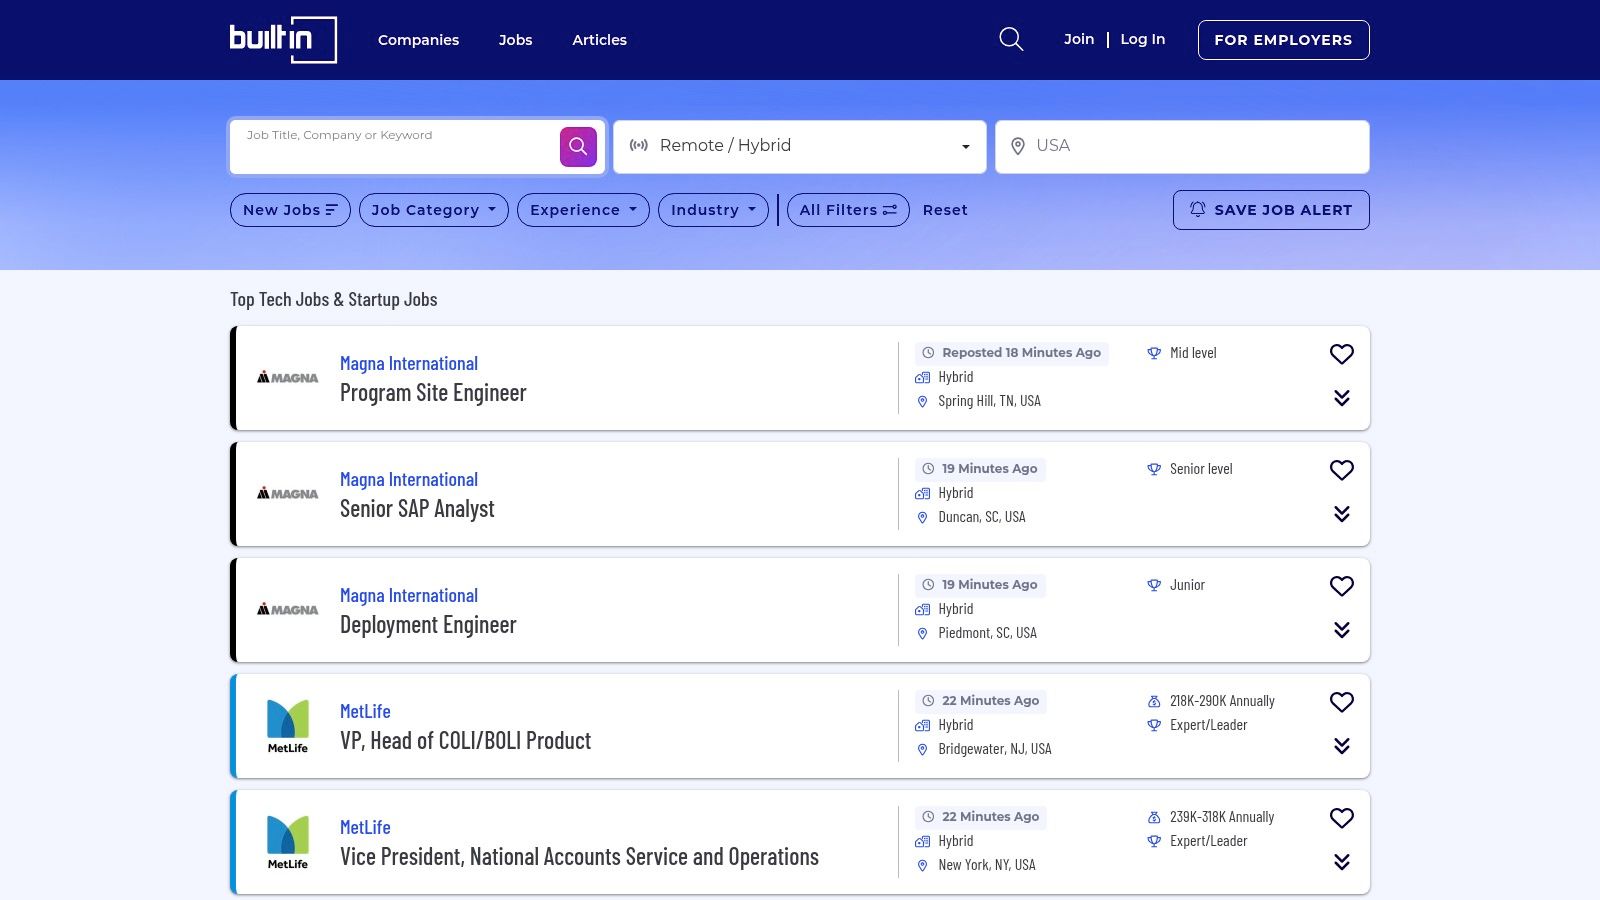Open MetLife link above Vice President, National Accounts
This screenshot has width=1600, height=900.
pos(365,828)
